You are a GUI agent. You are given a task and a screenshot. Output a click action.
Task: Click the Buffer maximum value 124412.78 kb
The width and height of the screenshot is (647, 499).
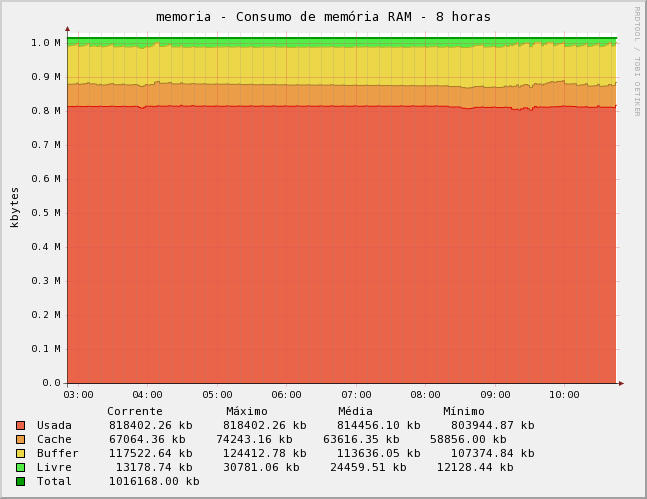point(264,454)
